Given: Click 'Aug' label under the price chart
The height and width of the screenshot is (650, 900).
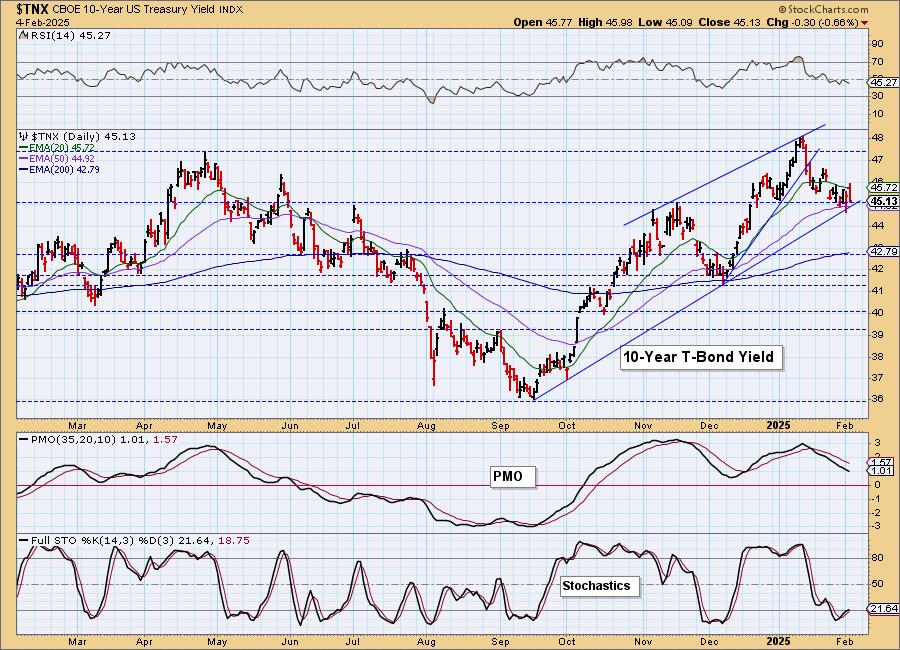Looking at the screenshot, I should (x=426, y=425).
